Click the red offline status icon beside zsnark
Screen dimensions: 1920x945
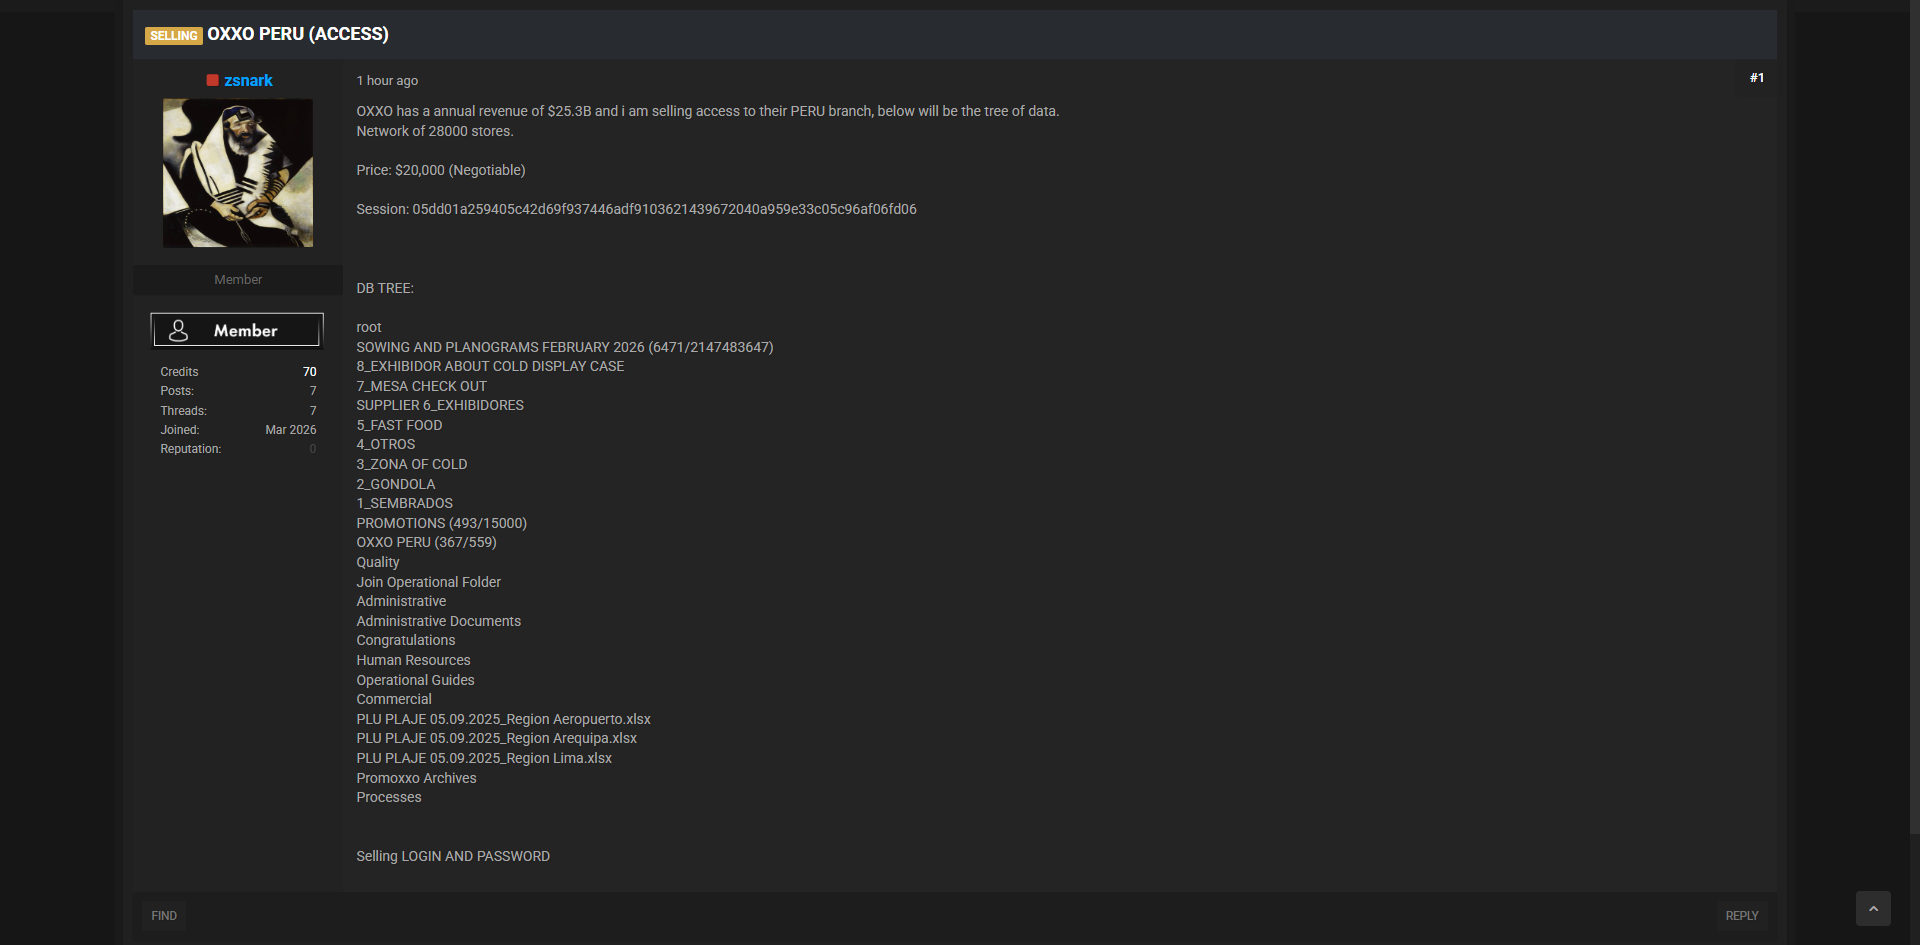click(x=213, y=80)
